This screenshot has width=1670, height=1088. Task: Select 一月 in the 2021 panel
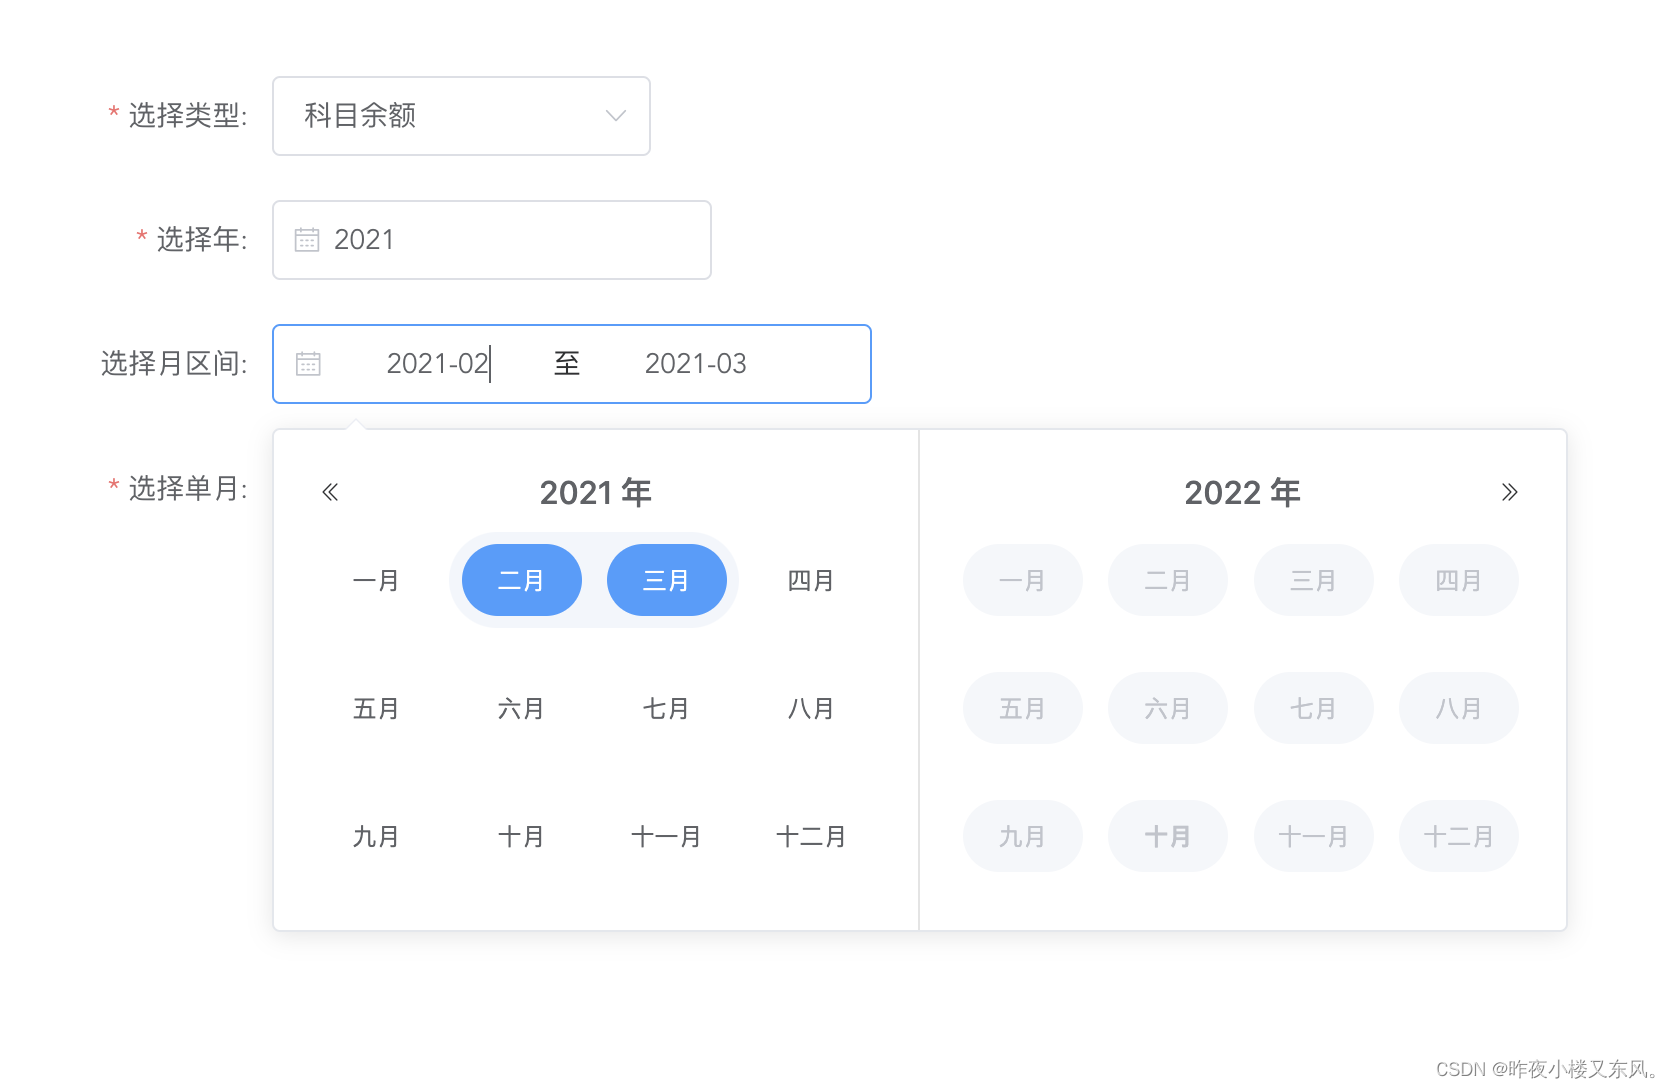376,580
